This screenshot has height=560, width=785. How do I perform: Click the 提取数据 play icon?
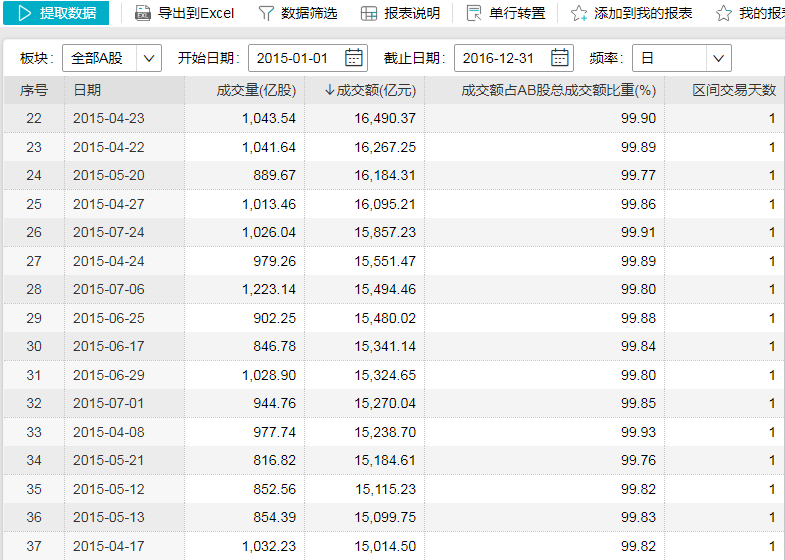click(x=24, y=13)
